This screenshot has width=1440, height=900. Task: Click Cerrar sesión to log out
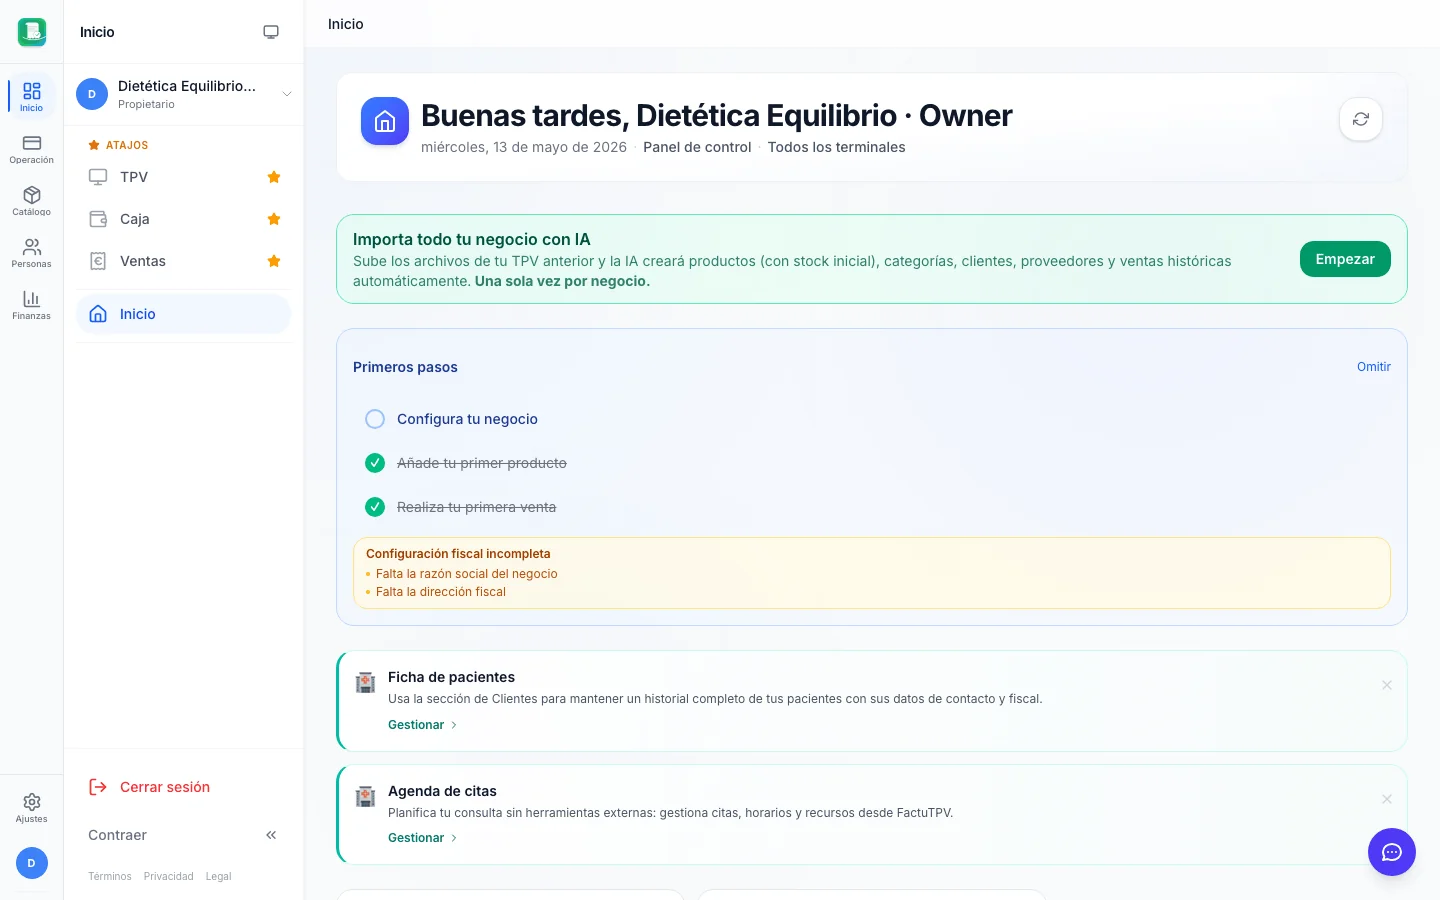click(184, 787)
